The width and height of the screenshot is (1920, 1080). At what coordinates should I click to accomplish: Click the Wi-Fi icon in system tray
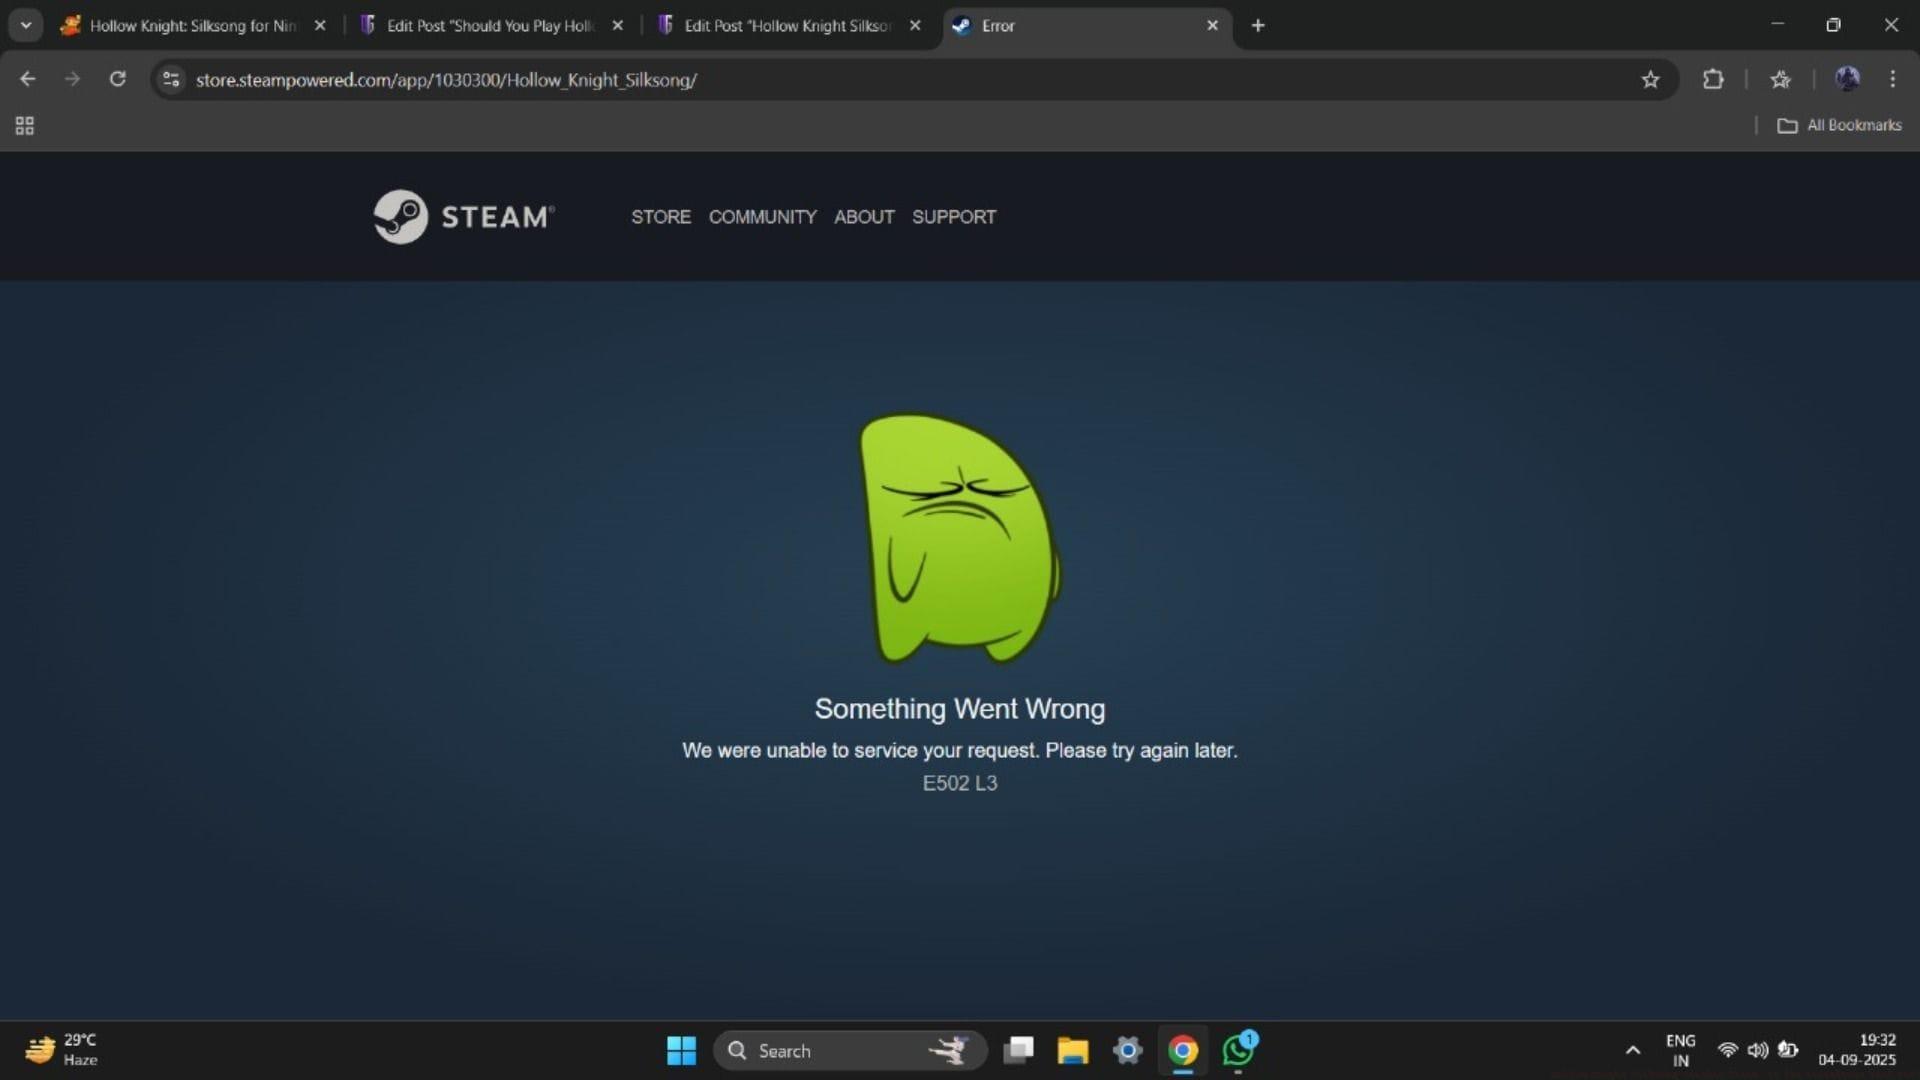pos(1728,1050)
